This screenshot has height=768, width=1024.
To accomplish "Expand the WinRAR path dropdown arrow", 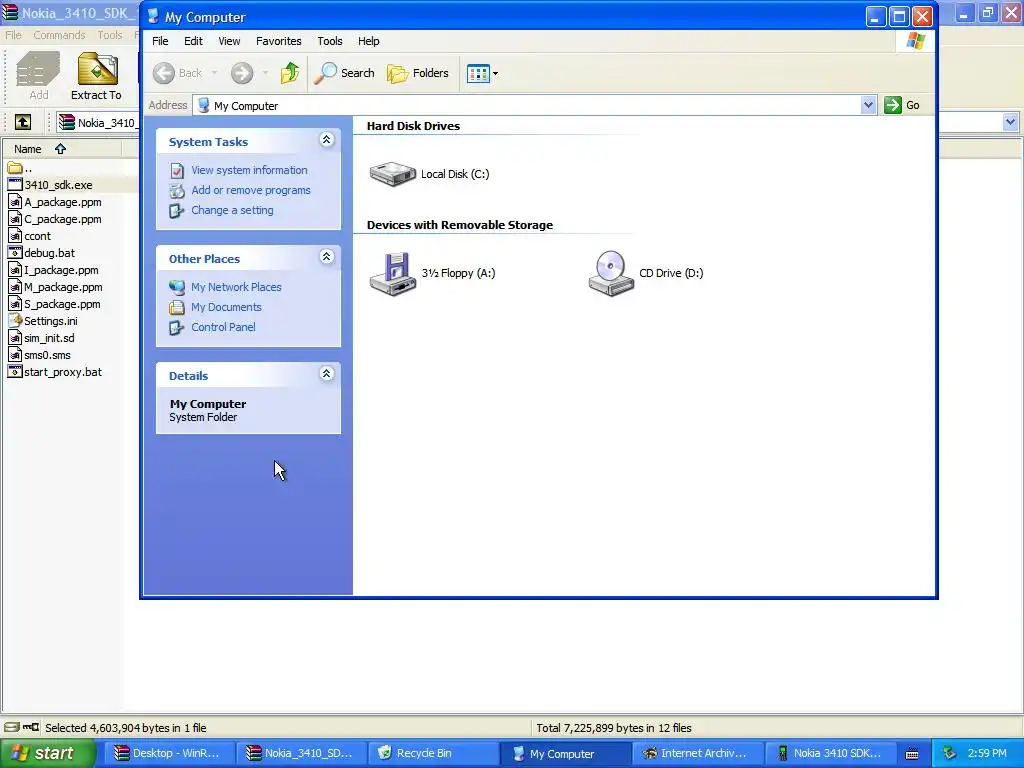I will click(1010, 121).
